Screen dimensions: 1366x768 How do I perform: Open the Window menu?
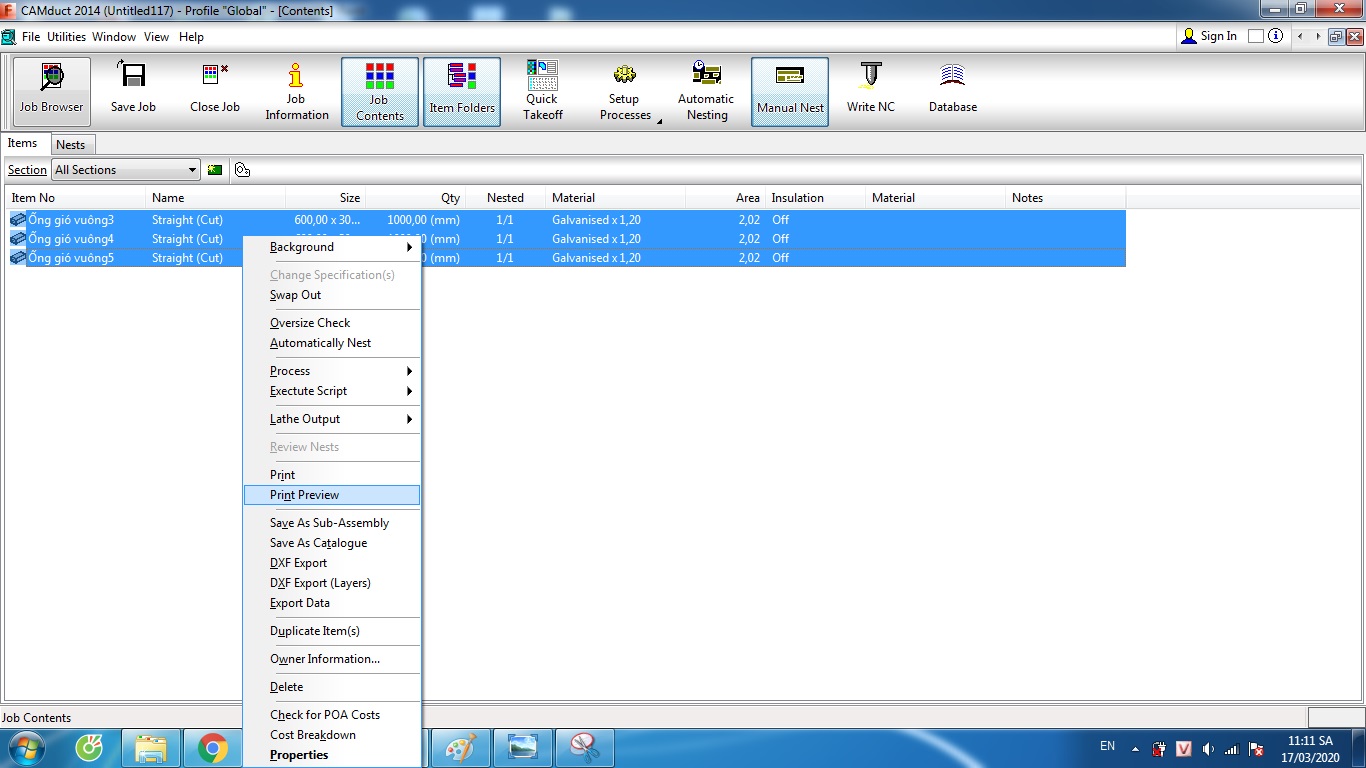[114, 37]
